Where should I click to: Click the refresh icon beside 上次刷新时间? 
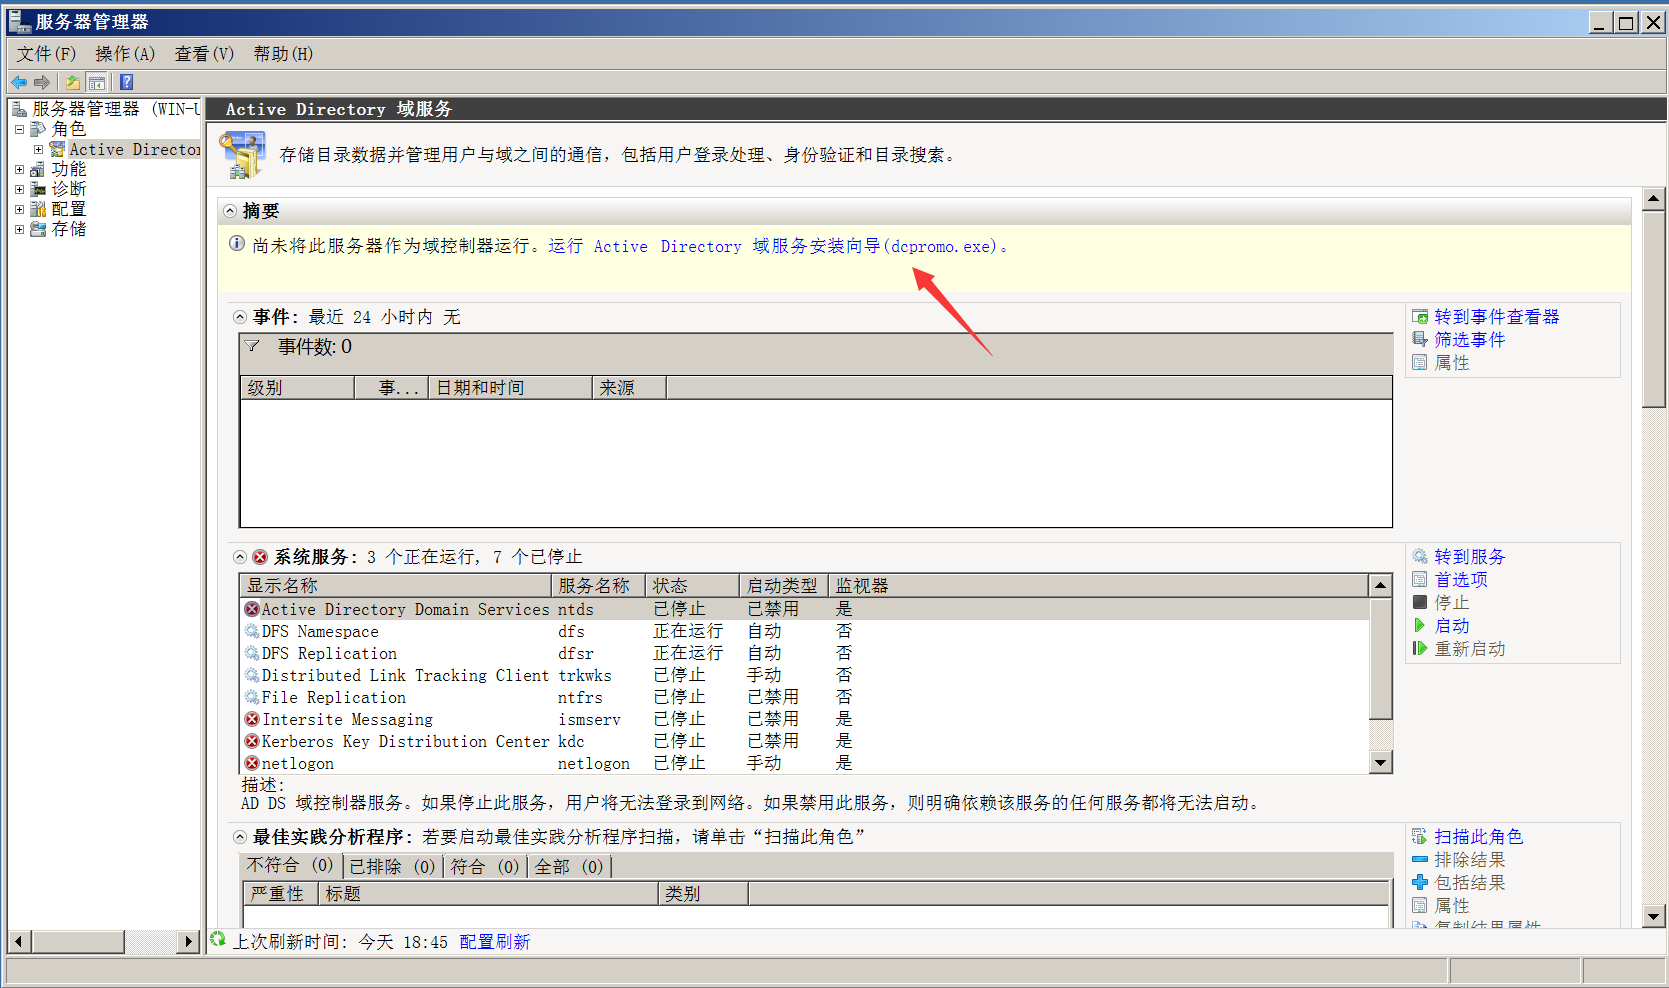218,940
